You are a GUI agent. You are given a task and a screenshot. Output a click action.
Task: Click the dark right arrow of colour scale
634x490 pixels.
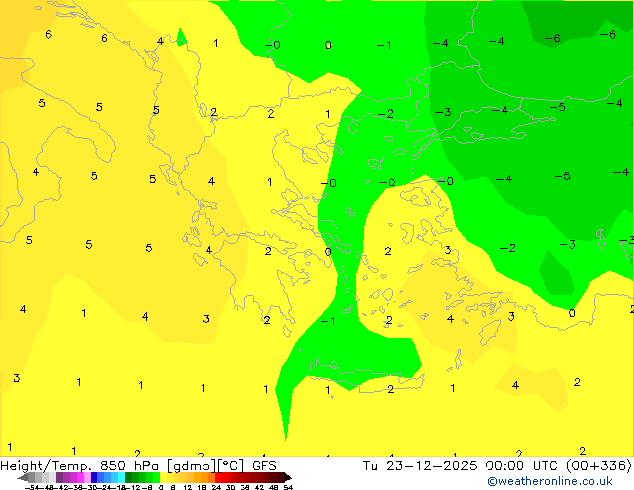tap(288, 477)
